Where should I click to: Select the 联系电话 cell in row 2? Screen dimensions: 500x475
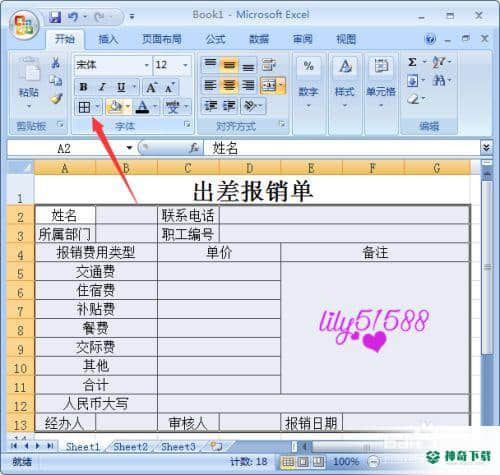188,215
